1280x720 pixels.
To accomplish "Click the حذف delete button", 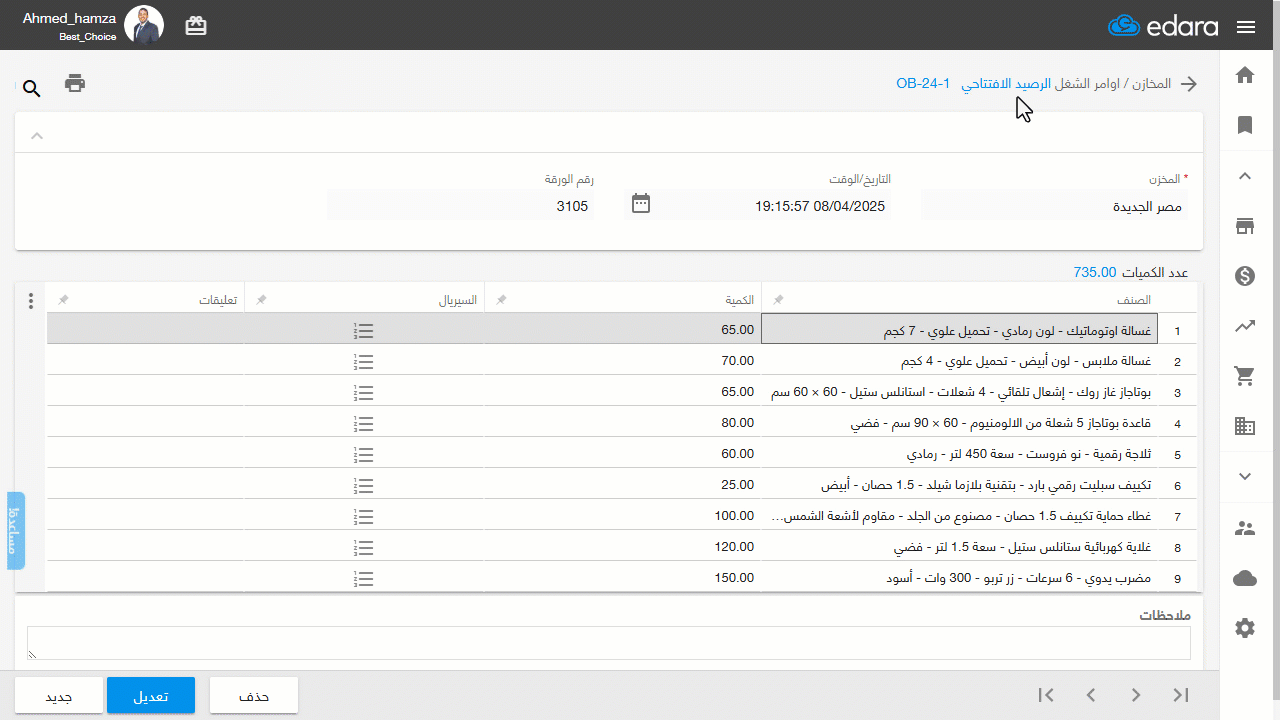I will (254, 695).
